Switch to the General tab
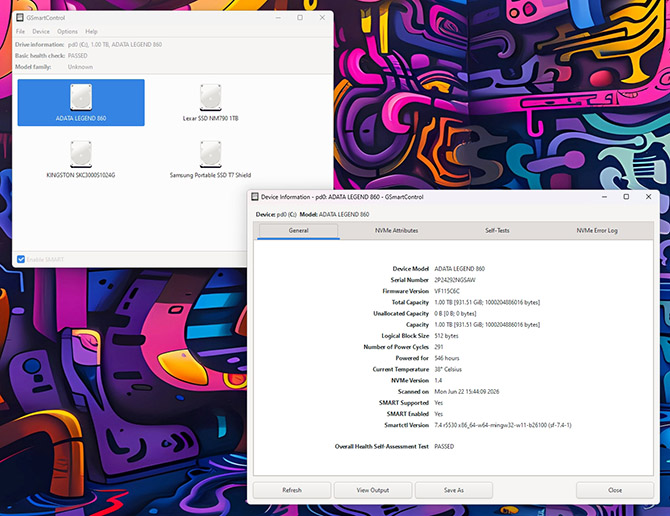 point(298,231)
